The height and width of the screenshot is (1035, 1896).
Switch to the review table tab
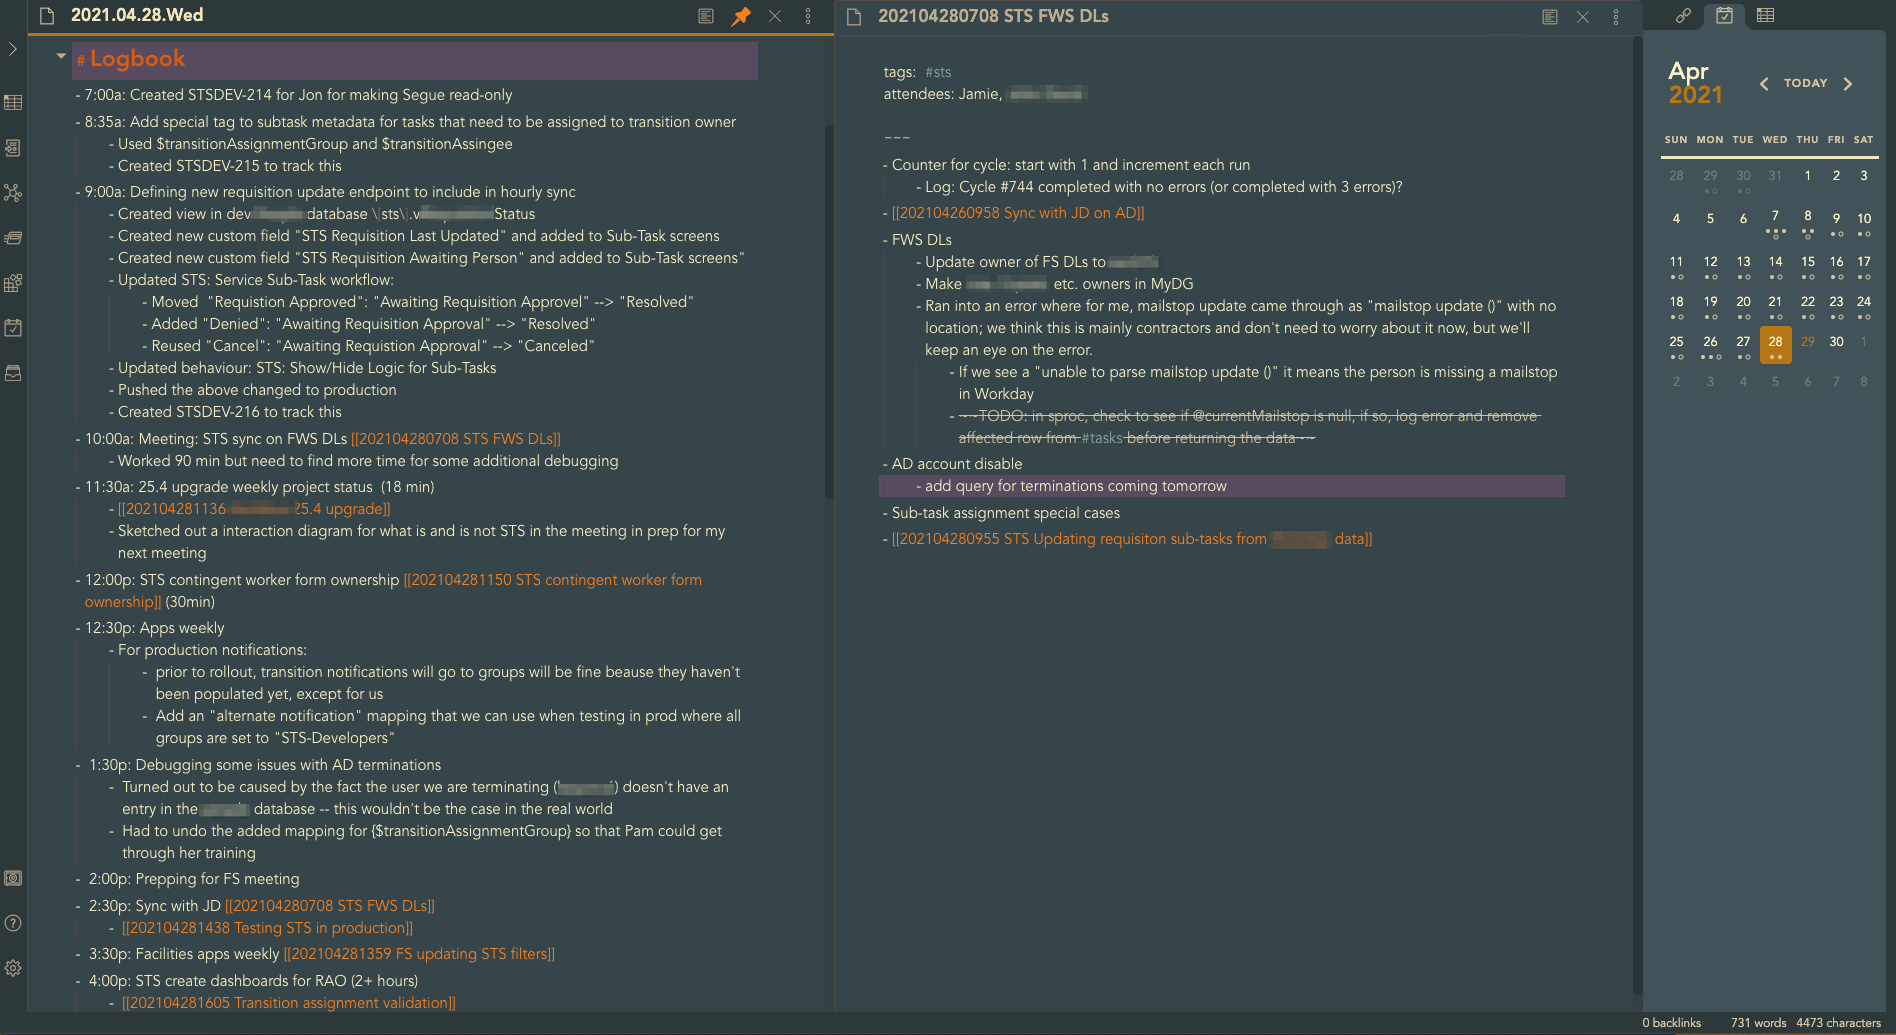point(1765,15)
